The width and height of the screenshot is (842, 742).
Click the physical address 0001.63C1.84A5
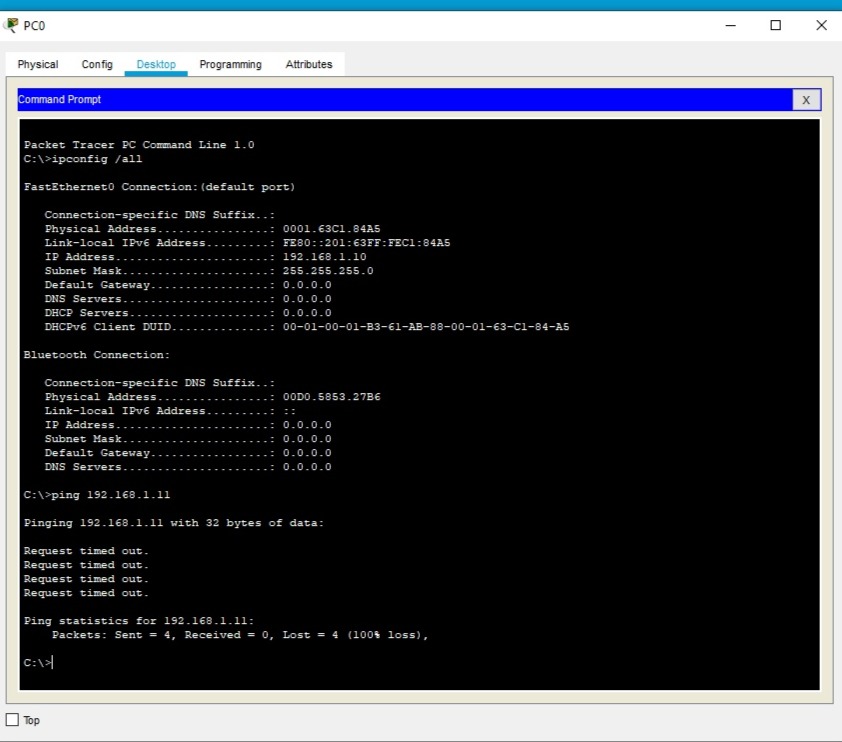(331, 229)
